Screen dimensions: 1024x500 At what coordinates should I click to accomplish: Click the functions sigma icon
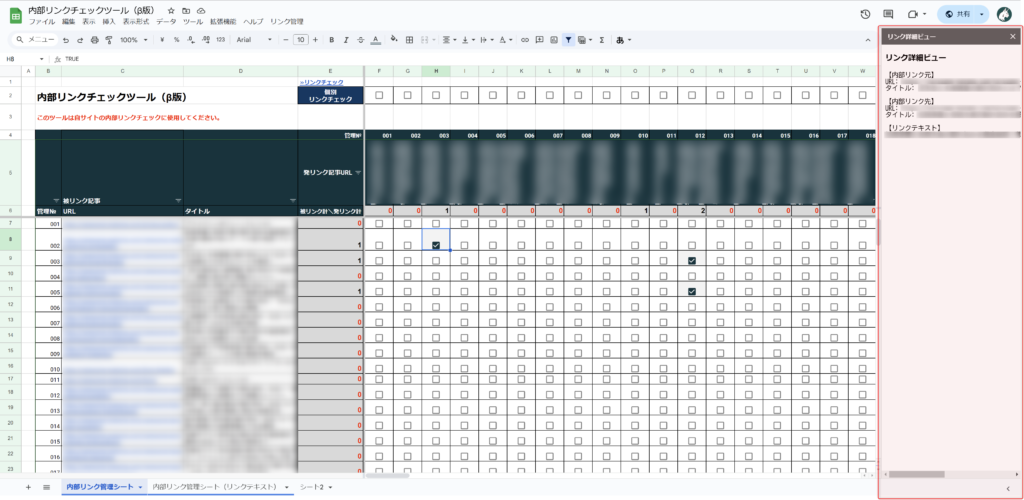(600, 40)
